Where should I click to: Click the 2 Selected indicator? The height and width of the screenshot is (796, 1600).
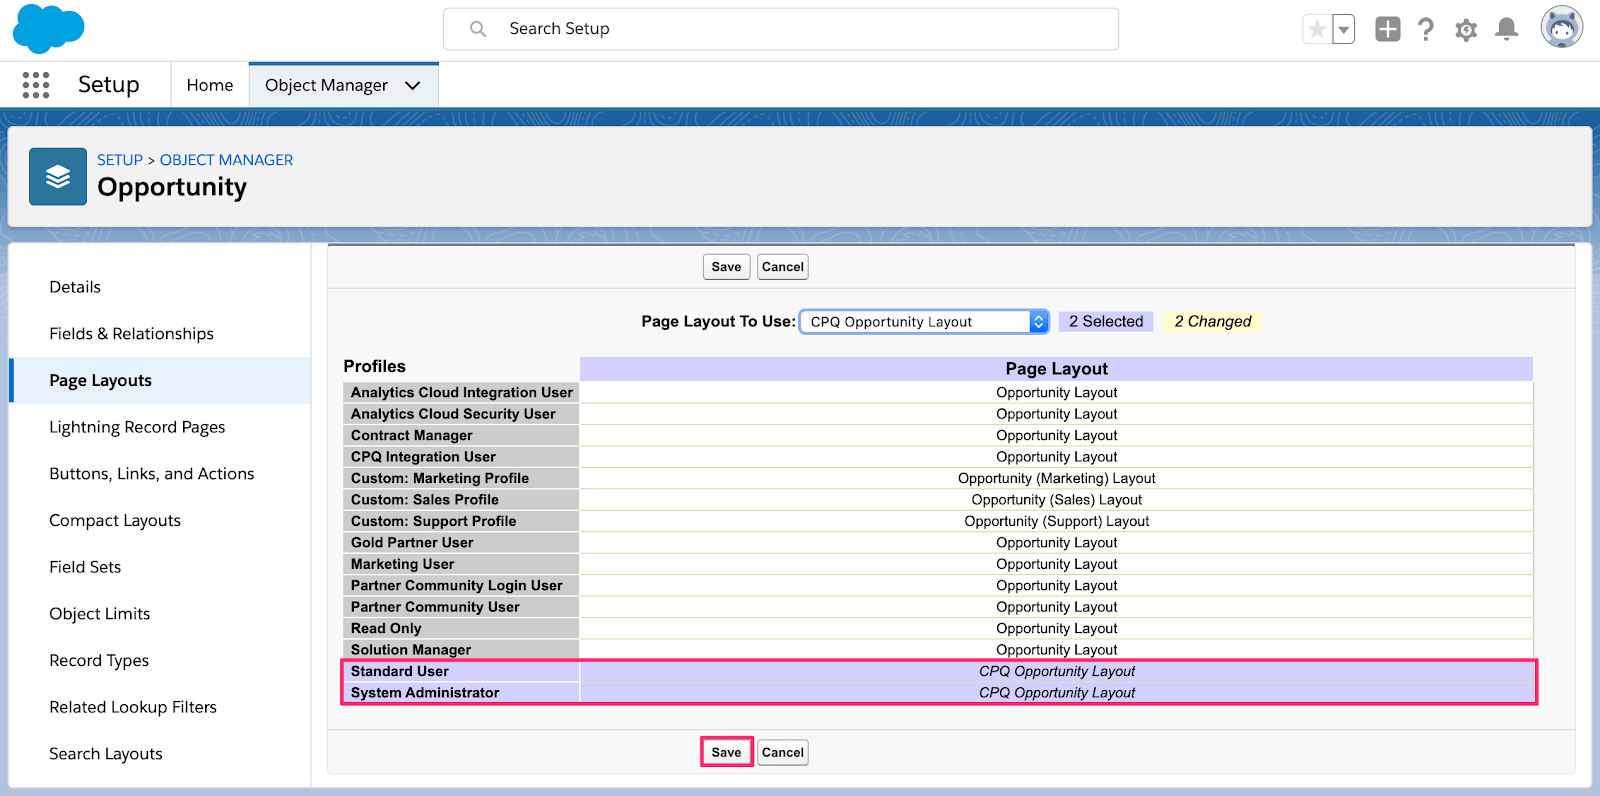tap(1106, 321)
